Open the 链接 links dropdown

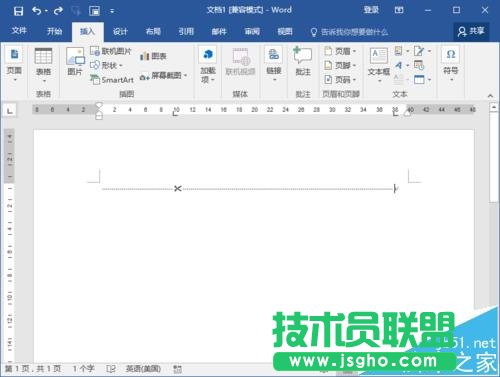point(274,65)
